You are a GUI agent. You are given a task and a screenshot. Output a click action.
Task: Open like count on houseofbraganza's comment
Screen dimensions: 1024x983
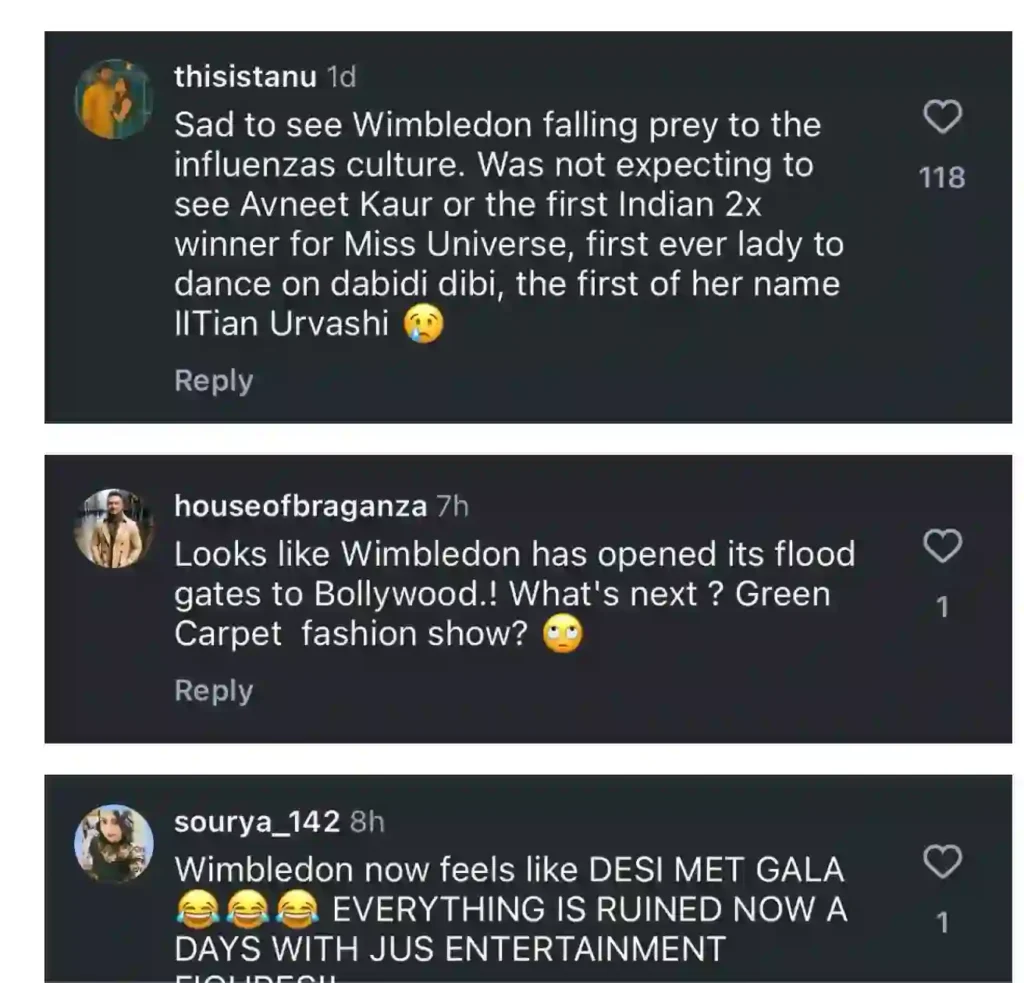[x=941, y=607]
